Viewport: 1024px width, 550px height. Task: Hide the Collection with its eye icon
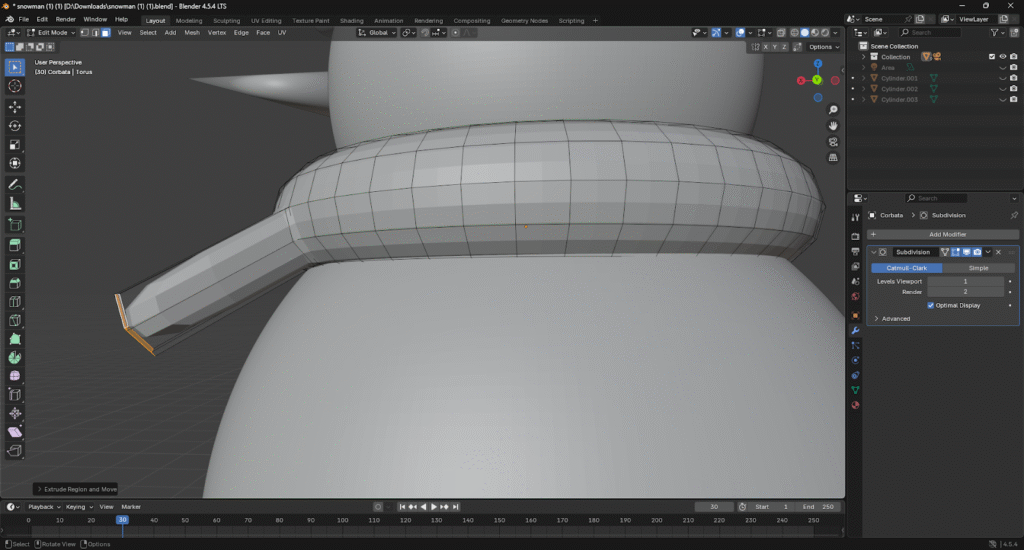coord(1002,57)
